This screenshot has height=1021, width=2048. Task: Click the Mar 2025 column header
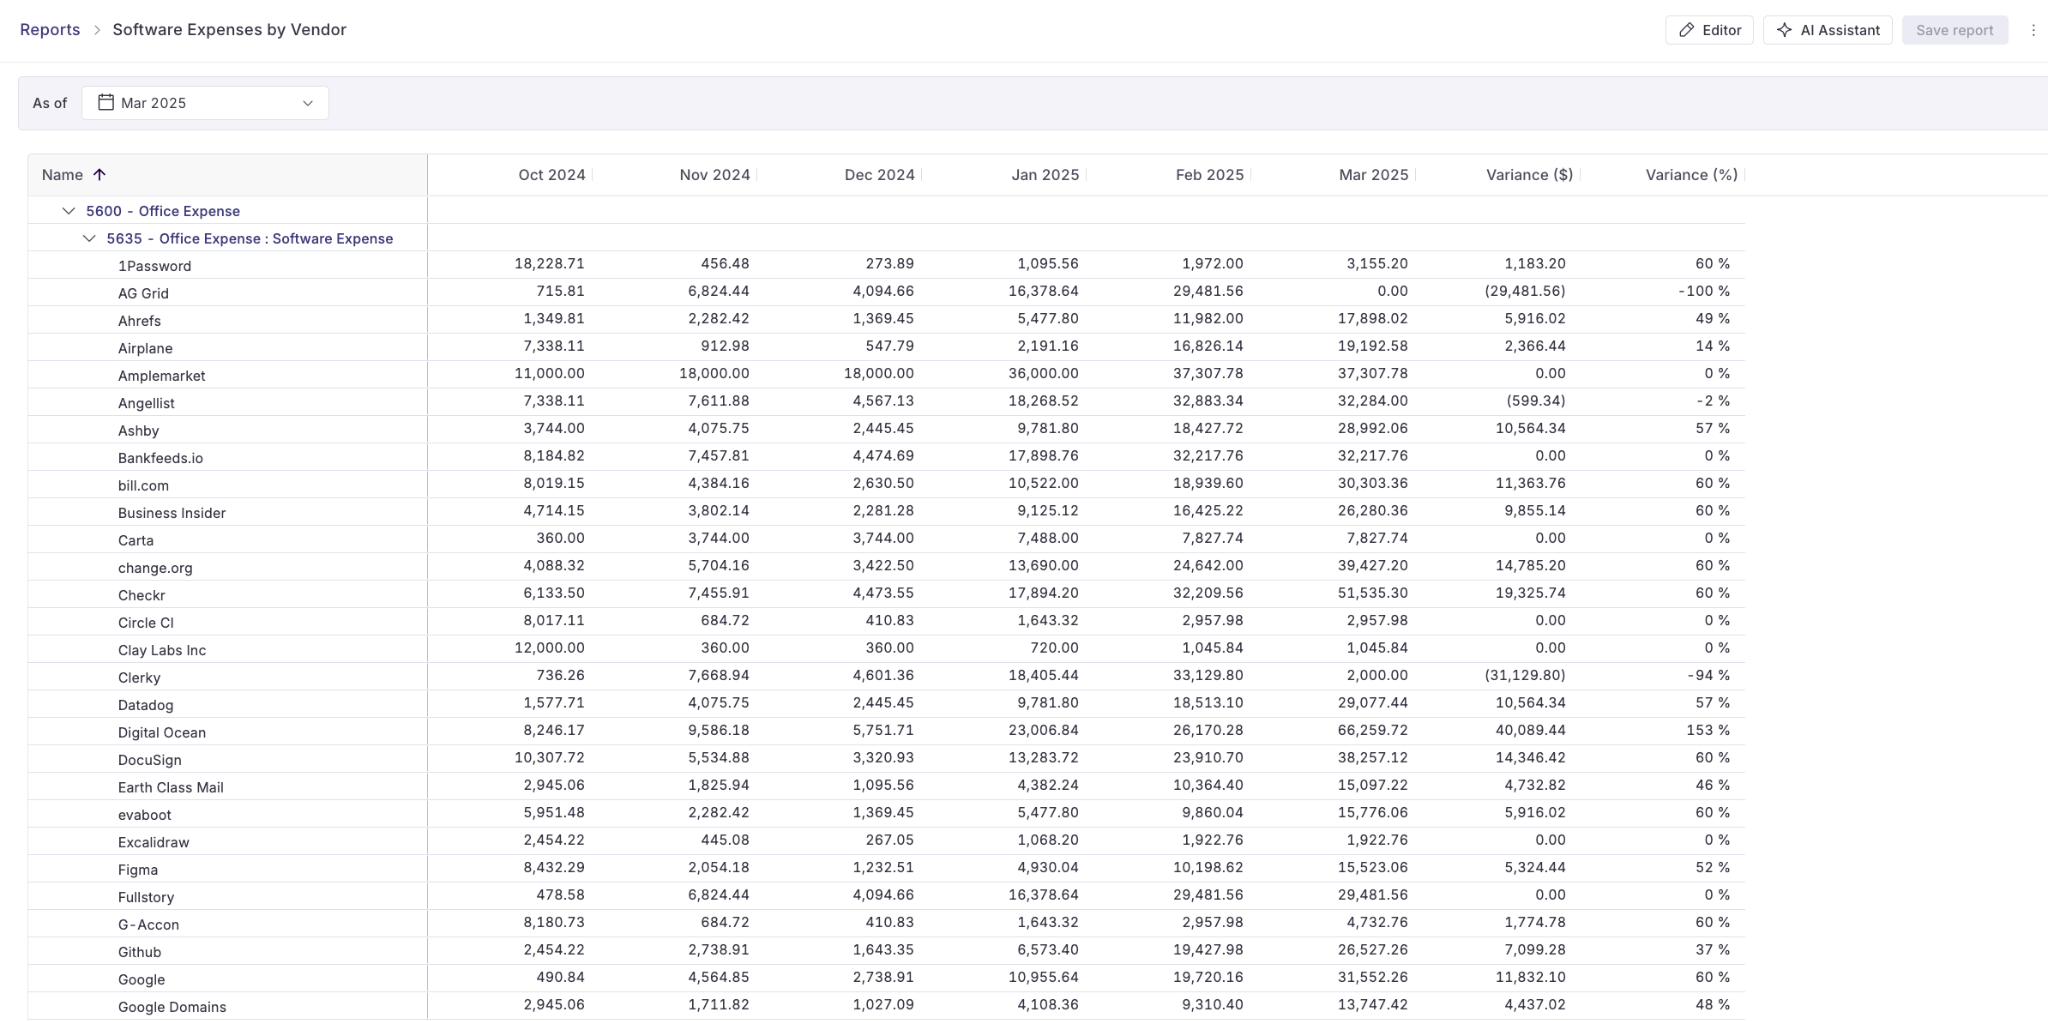(1374, 175)
